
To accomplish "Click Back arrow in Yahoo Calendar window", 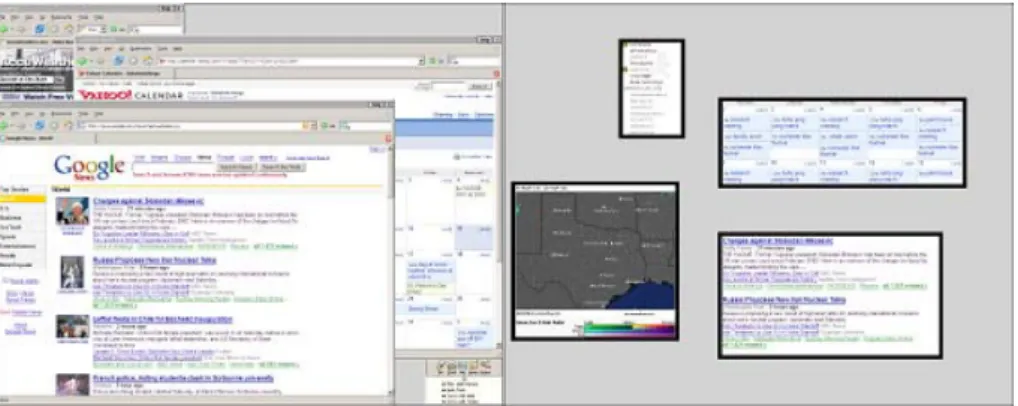I will pos(82,61).
